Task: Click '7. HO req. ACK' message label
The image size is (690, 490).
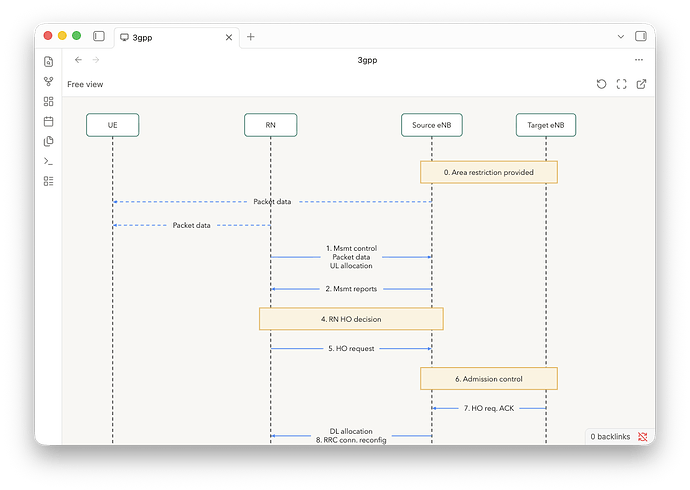Action: 489,408
